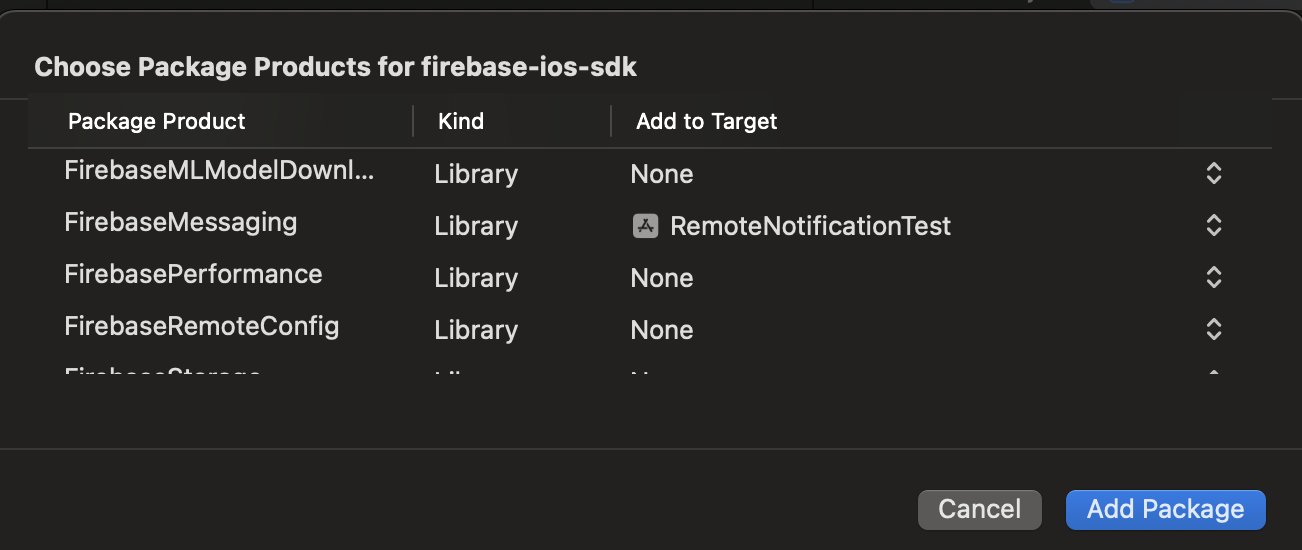The image size is (1302, 550).
Task: Click the Add to Target column header
Action: [x=706, y=122]
